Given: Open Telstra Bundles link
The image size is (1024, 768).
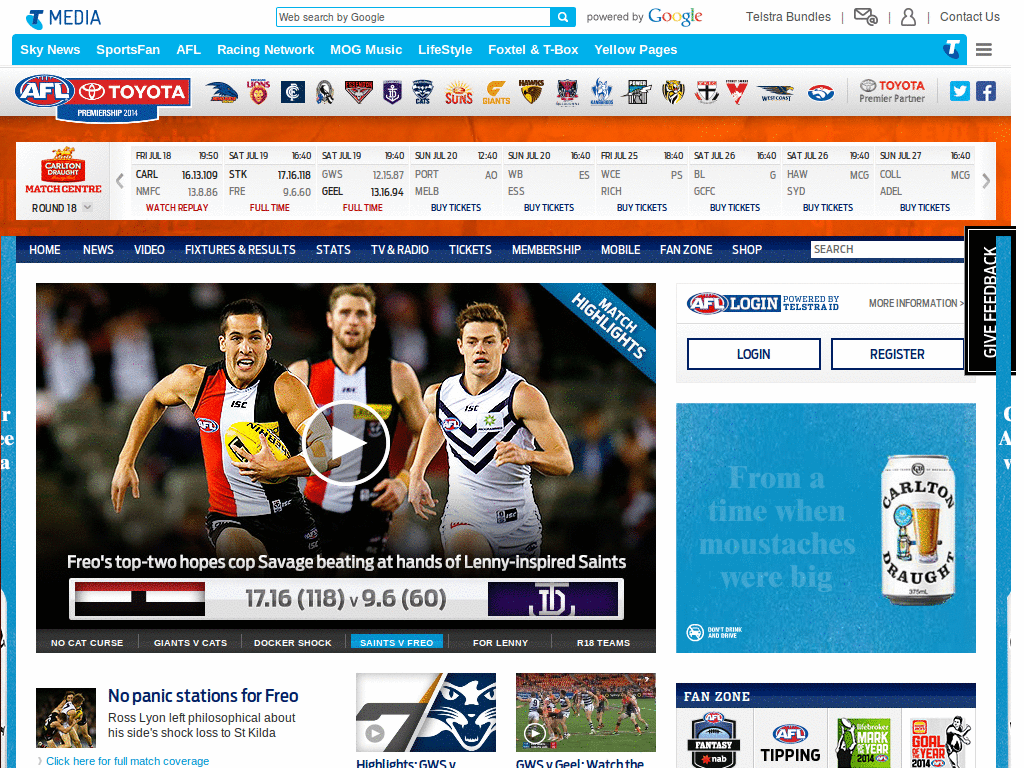Looking at the screenshot, I should coord(788,17).
